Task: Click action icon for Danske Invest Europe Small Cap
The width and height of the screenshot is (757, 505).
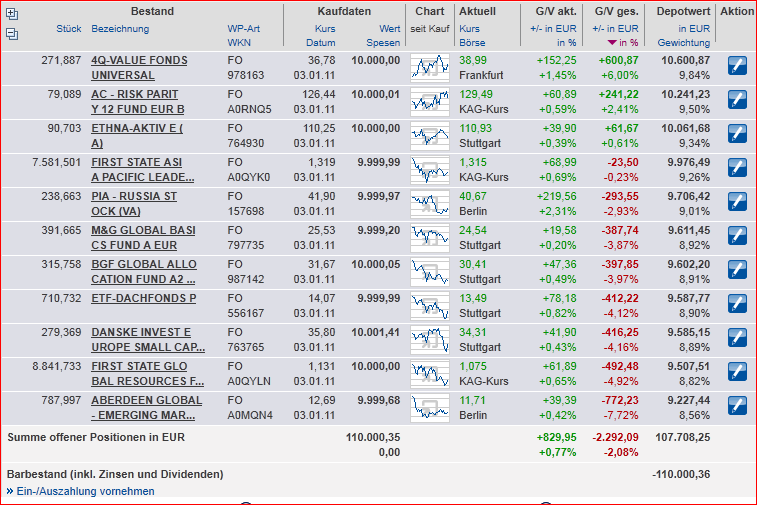Action: (737, 339)
